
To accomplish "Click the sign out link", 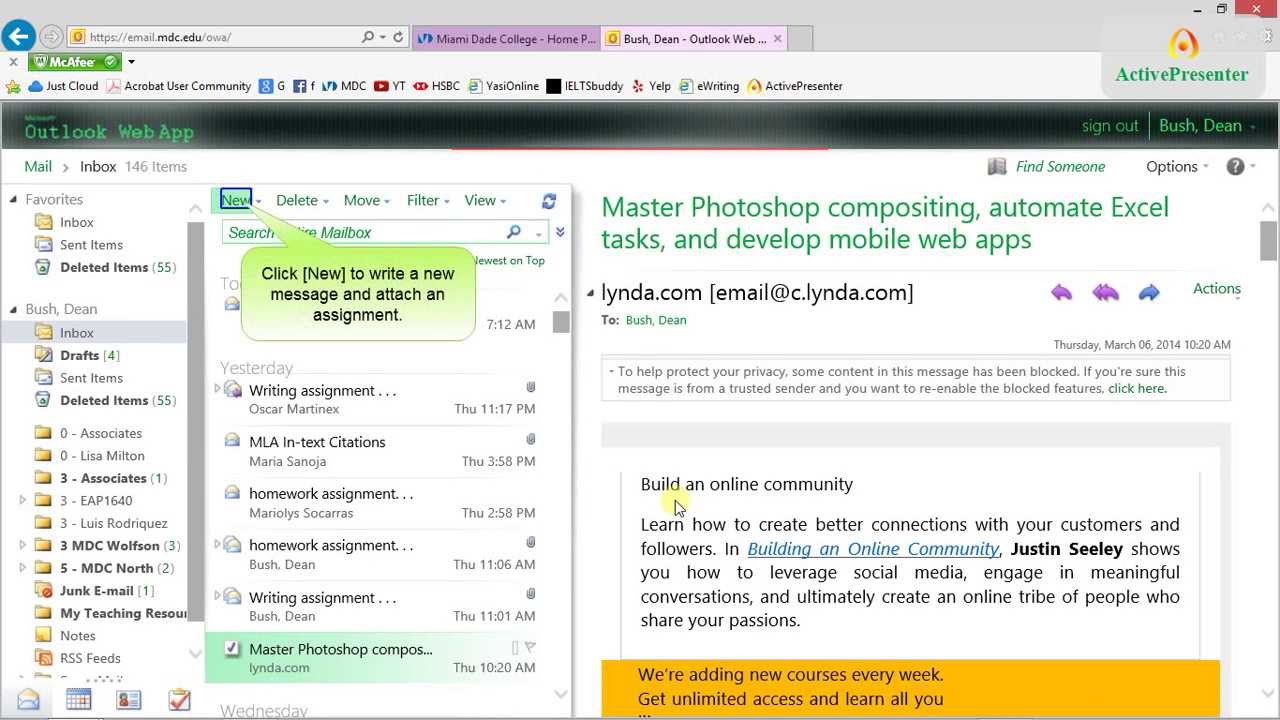I will (1110, 126).
